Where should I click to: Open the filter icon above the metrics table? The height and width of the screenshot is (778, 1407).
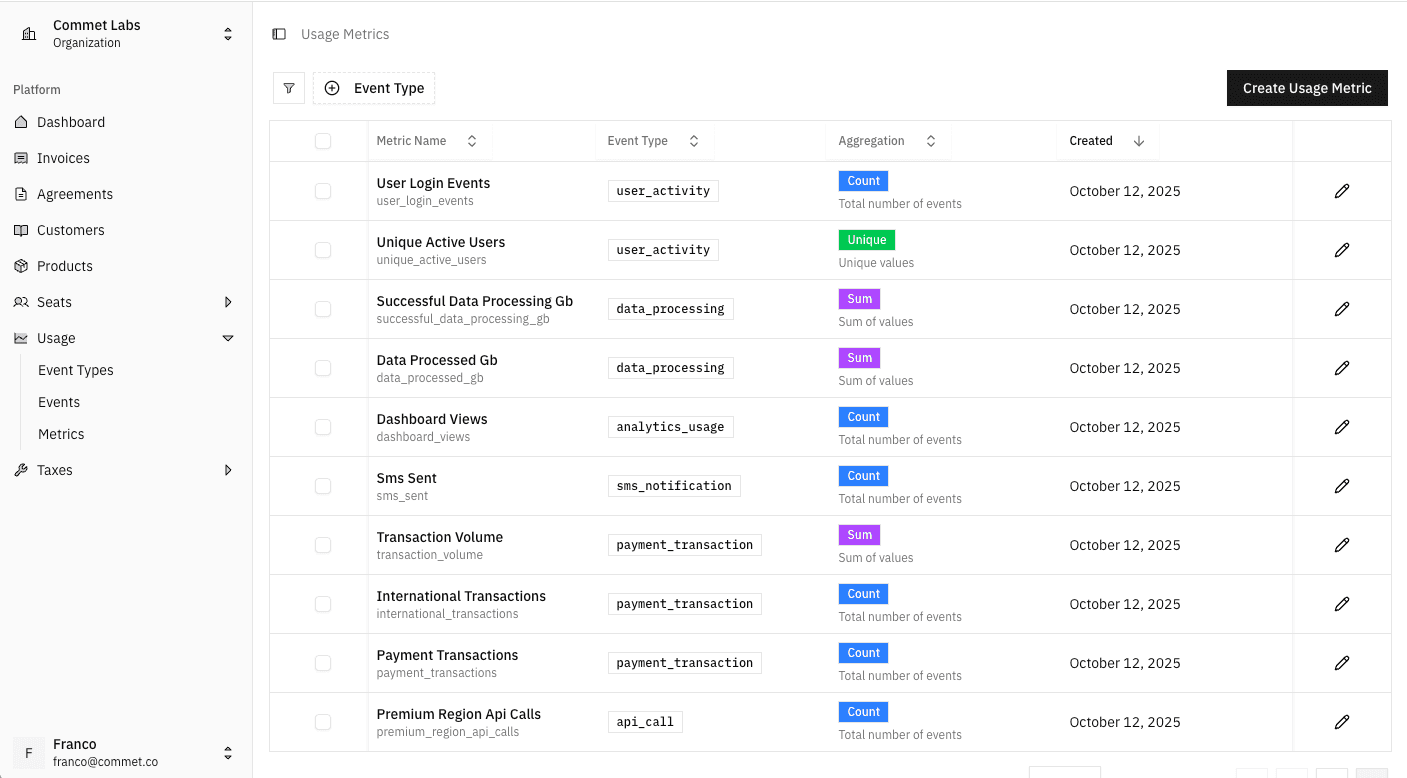pyautogui.click(x=289, y=88)
